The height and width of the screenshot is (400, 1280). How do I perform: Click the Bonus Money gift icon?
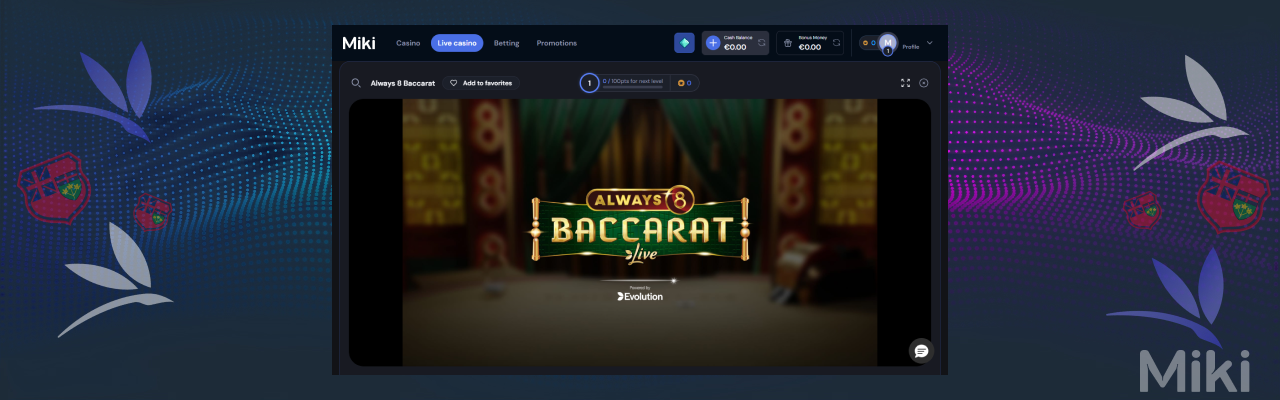(788, 43)
